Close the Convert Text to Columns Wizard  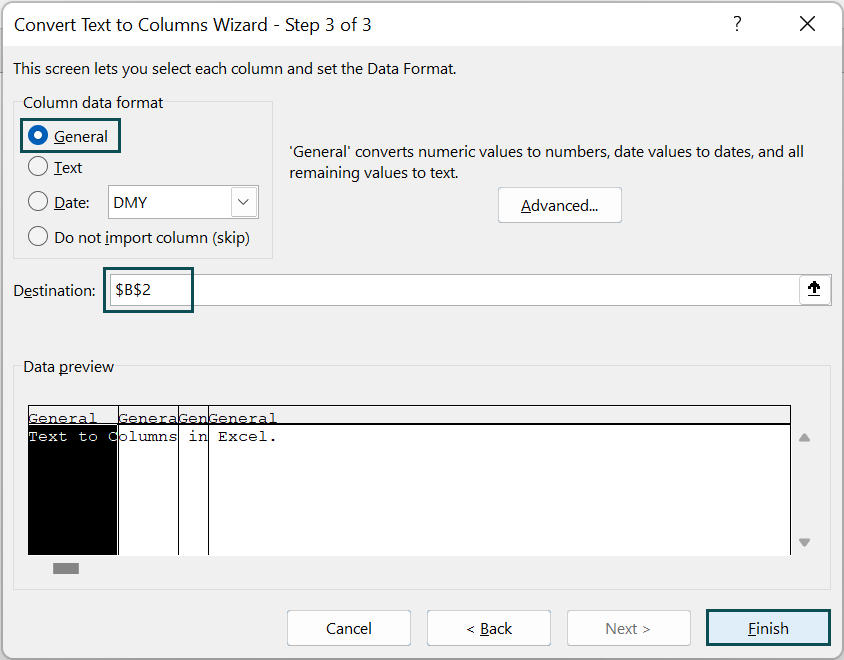tap(807, 24)
